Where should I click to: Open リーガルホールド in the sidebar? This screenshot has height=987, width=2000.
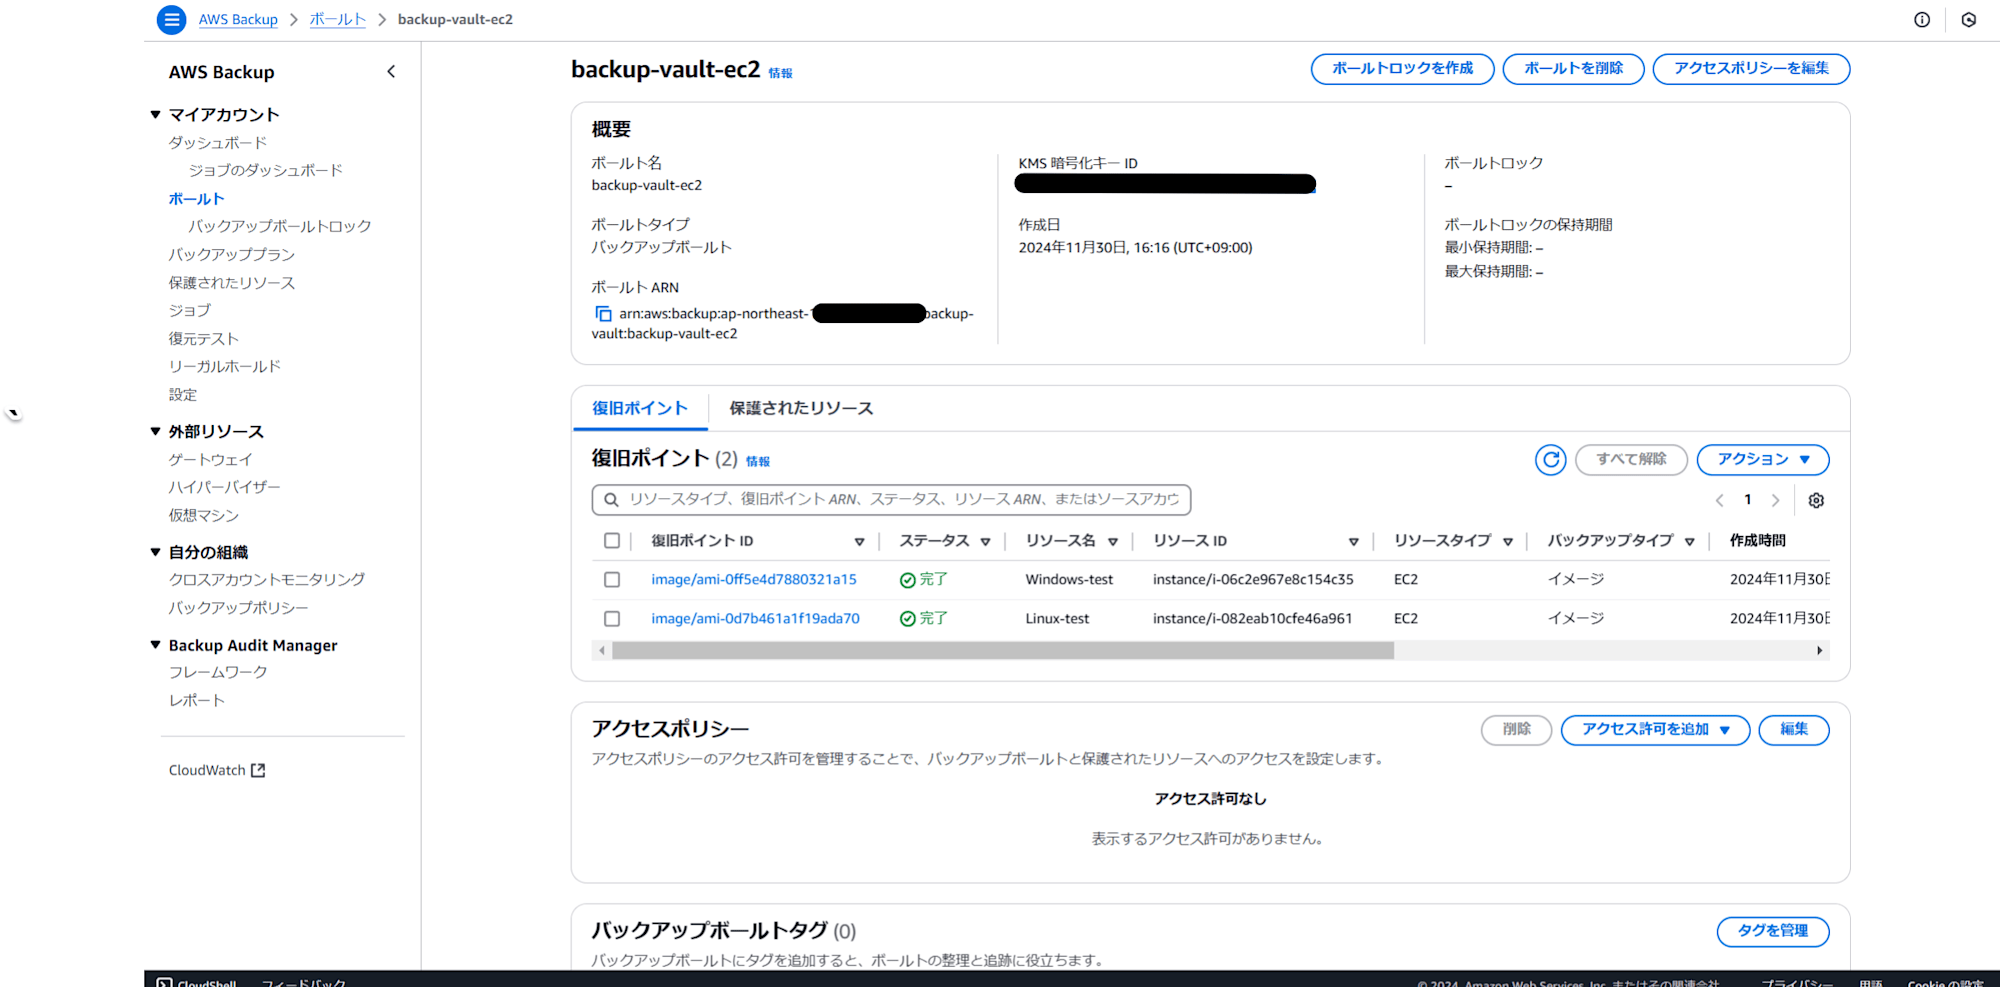[x=225, y=367]
